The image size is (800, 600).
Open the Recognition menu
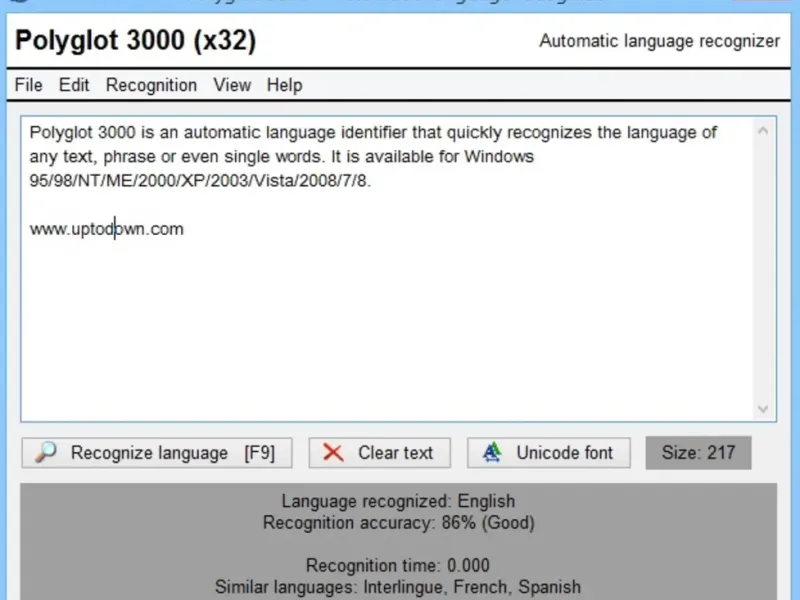[x=152, y=85]
